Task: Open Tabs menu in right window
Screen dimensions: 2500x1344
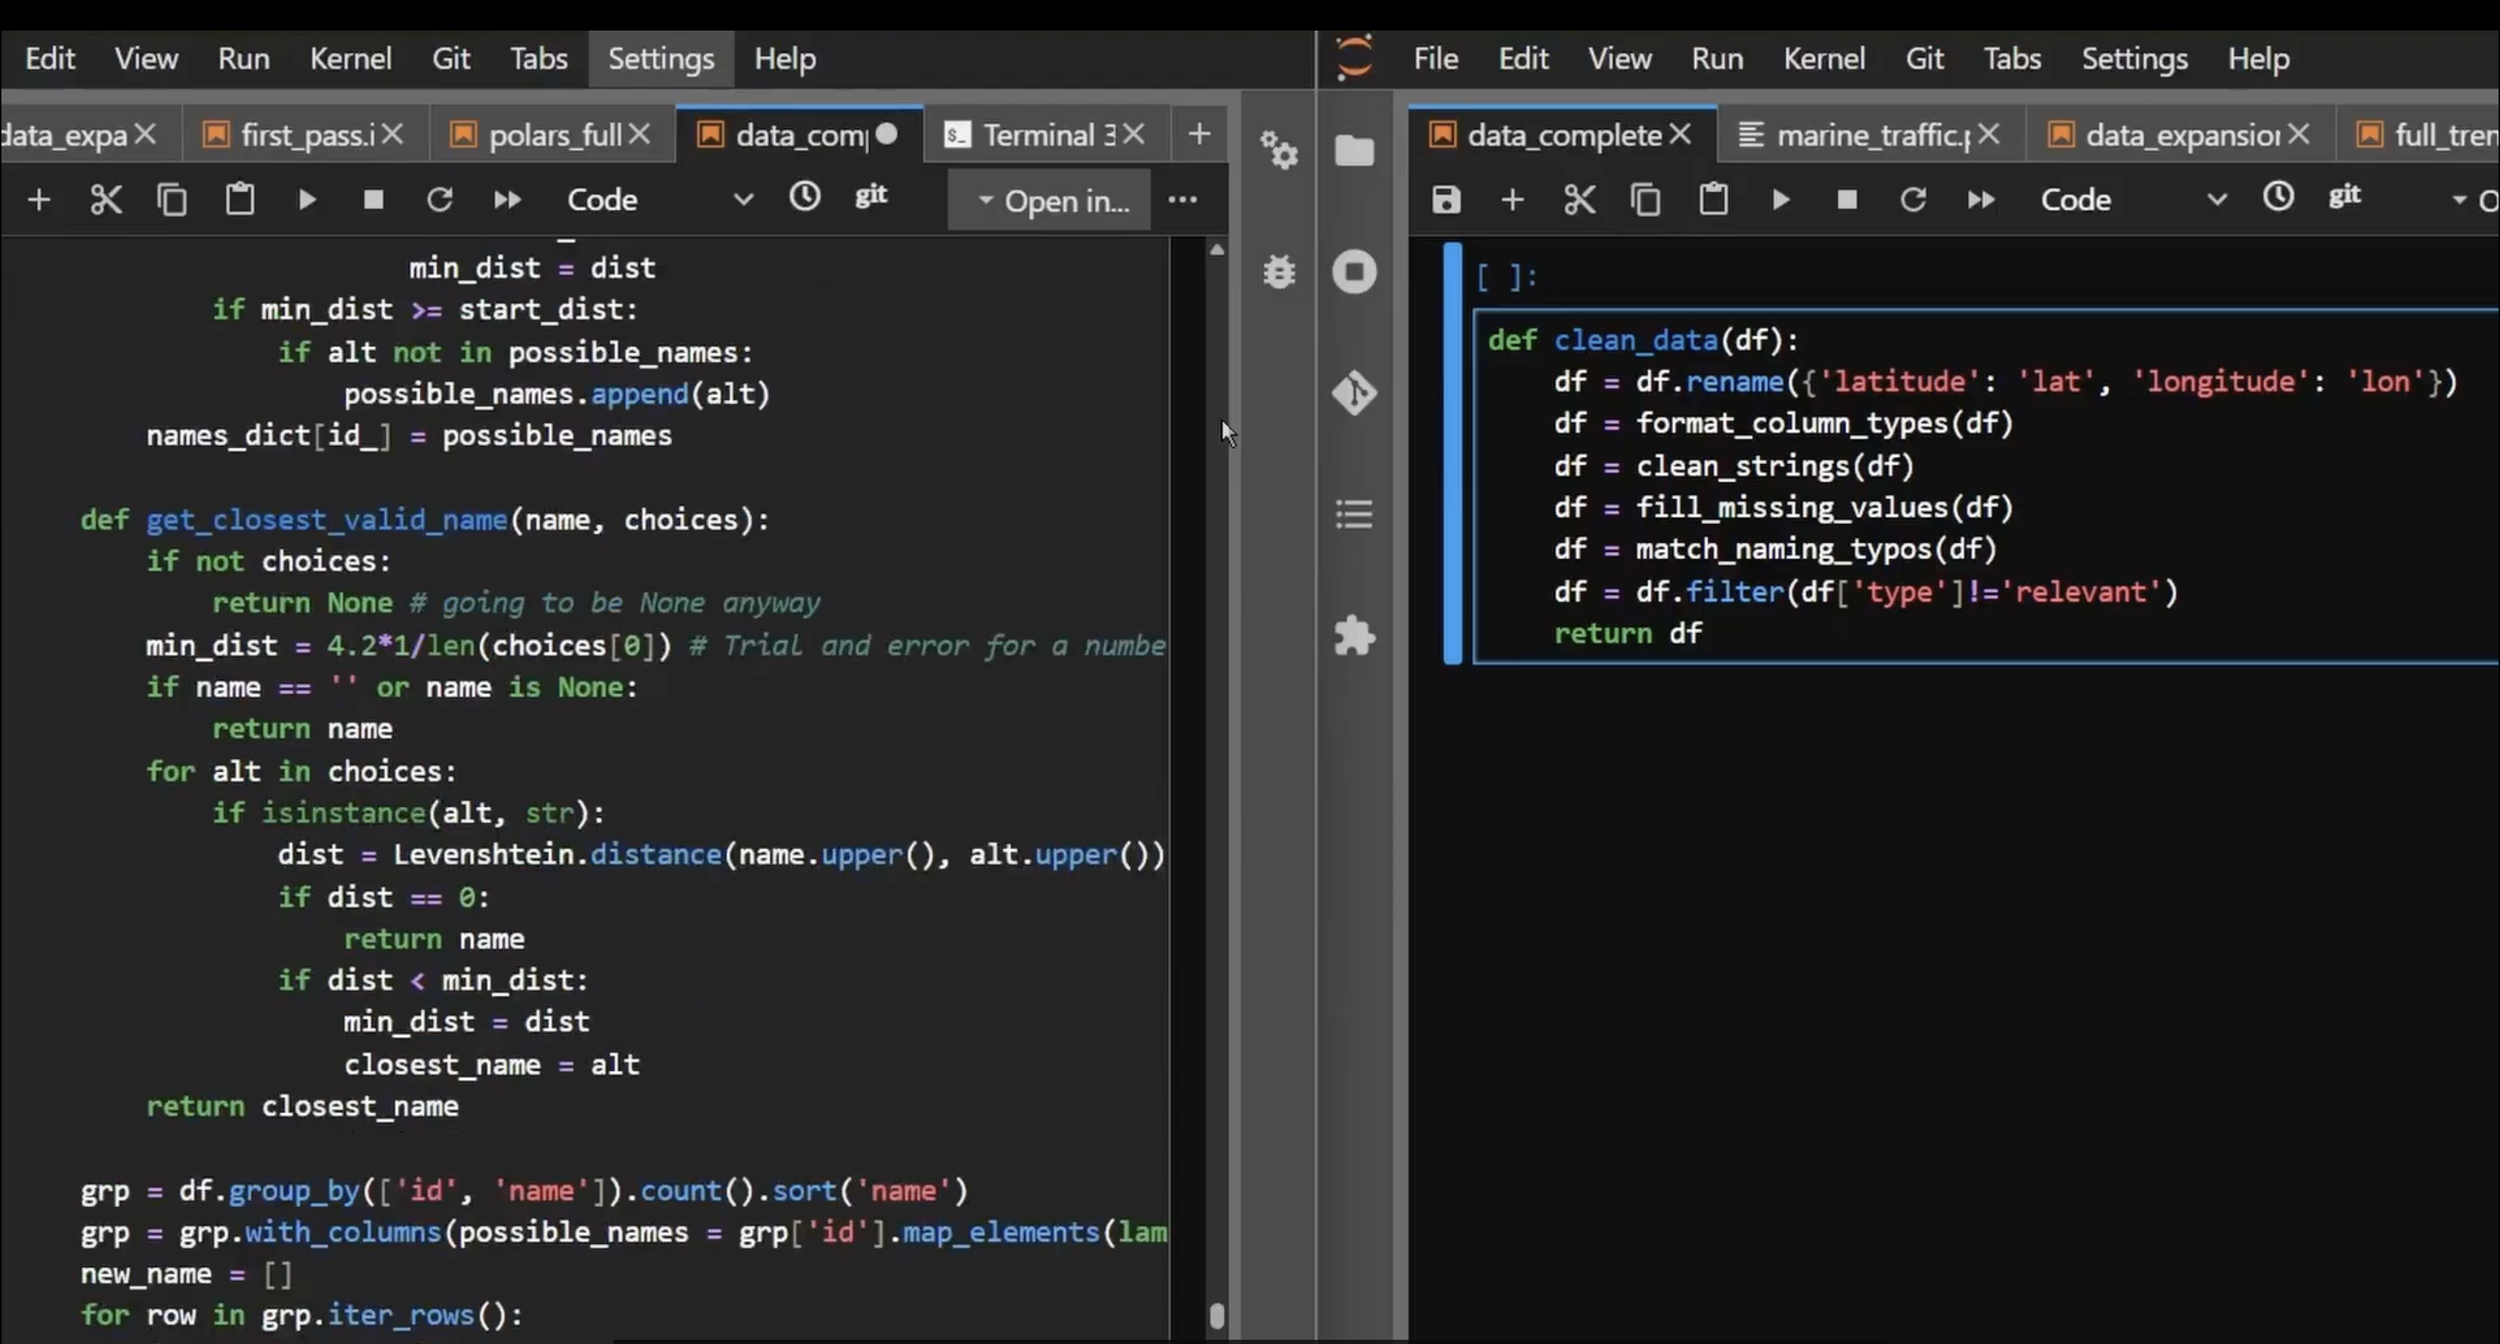Action: coord(2012,59)
